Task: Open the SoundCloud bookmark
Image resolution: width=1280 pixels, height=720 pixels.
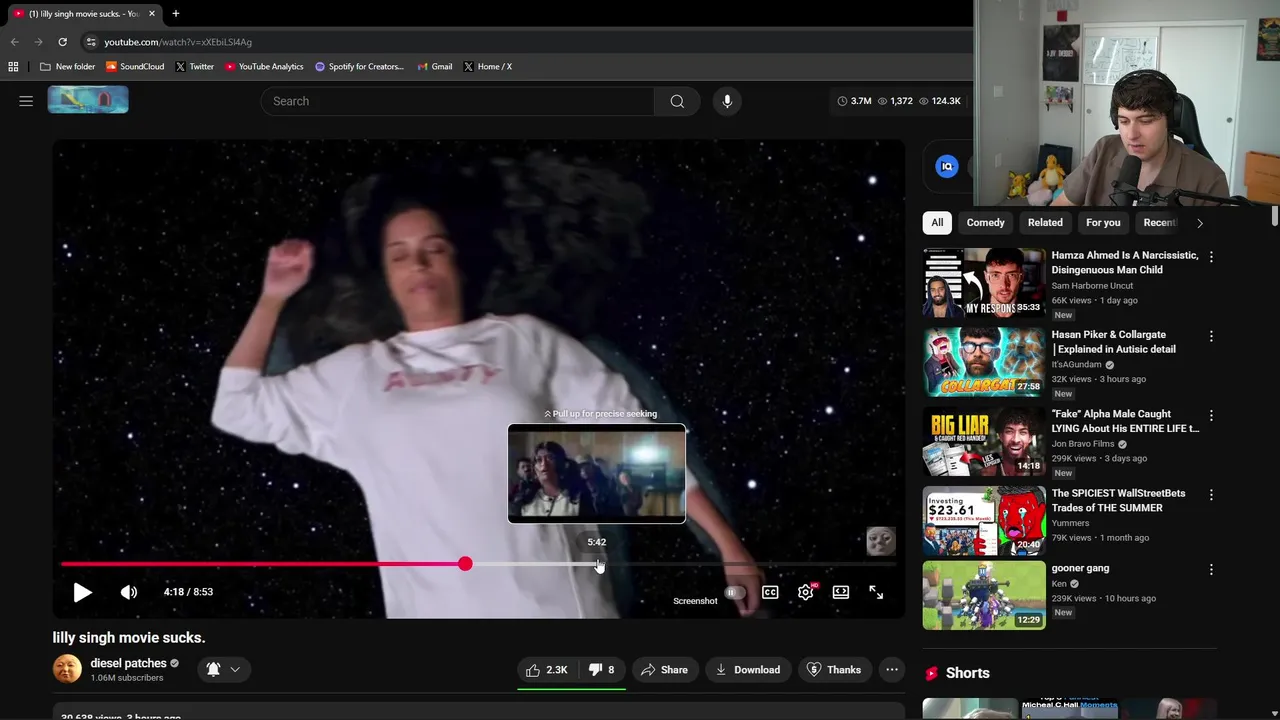Action: (135, 67)
